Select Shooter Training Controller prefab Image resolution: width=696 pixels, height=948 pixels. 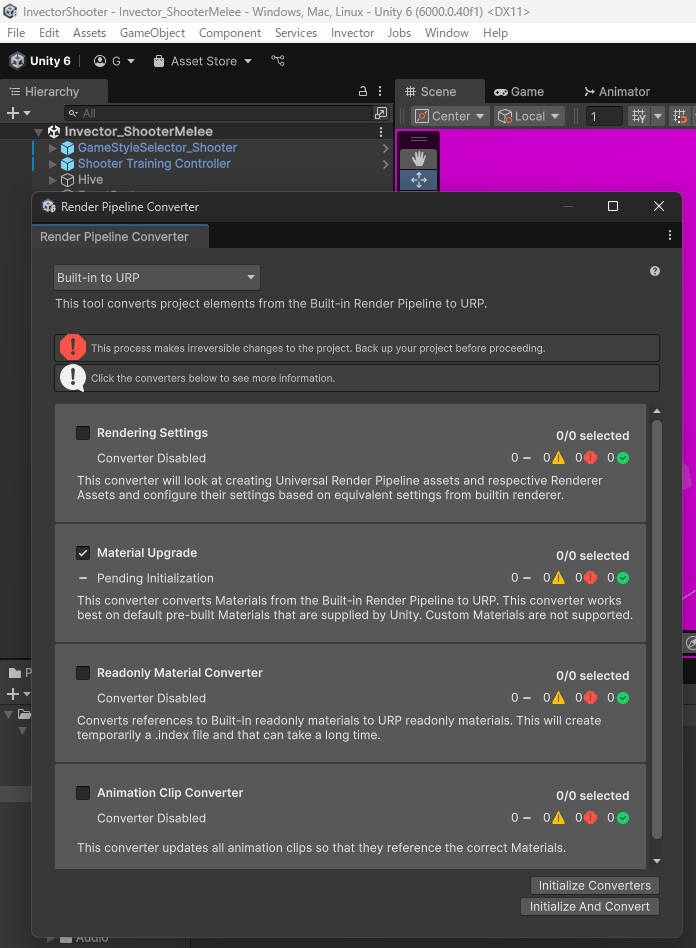coord(154,164)
